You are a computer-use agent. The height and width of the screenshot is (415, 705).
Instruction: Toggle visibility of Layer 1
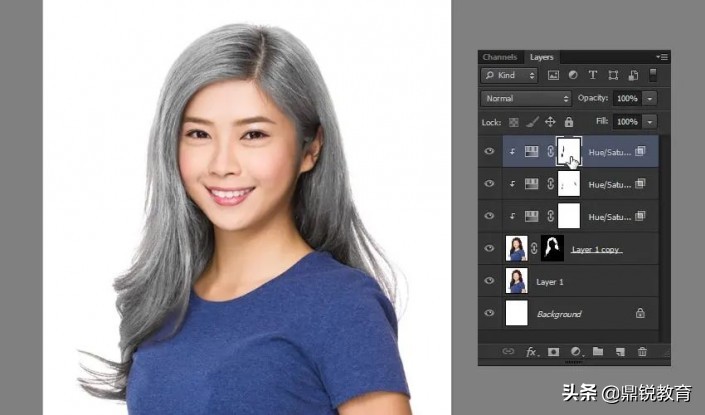(x=490, y=281)
